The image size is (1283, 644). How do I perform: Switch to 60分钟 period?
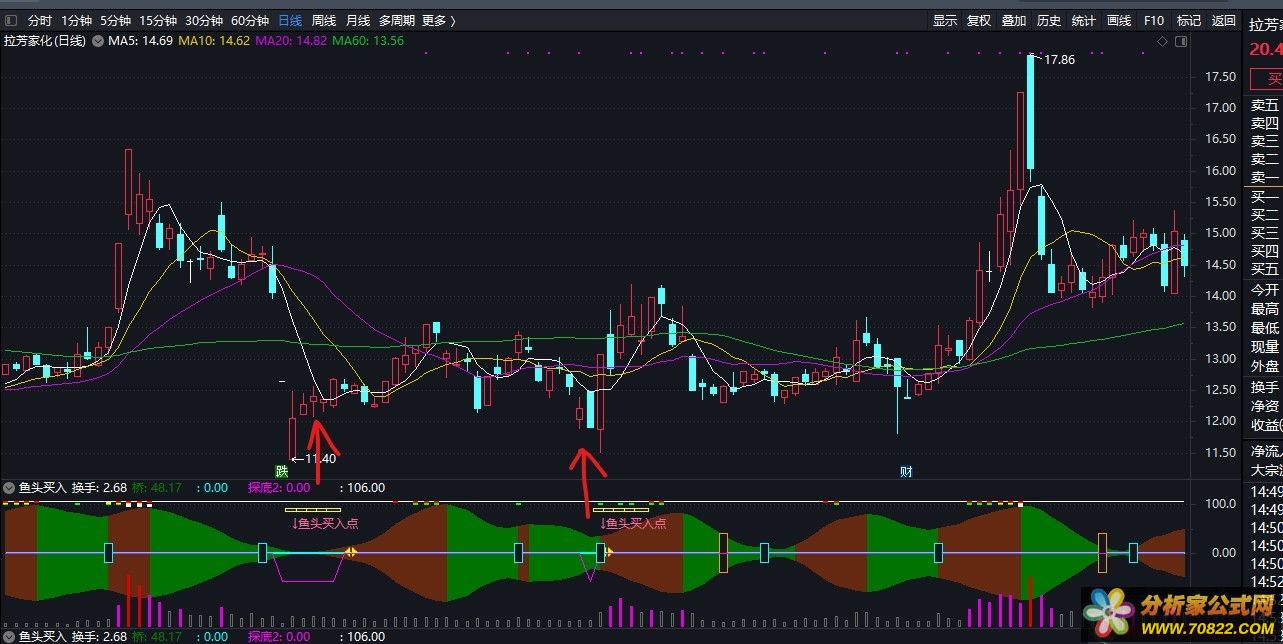[x=250, y=20]
